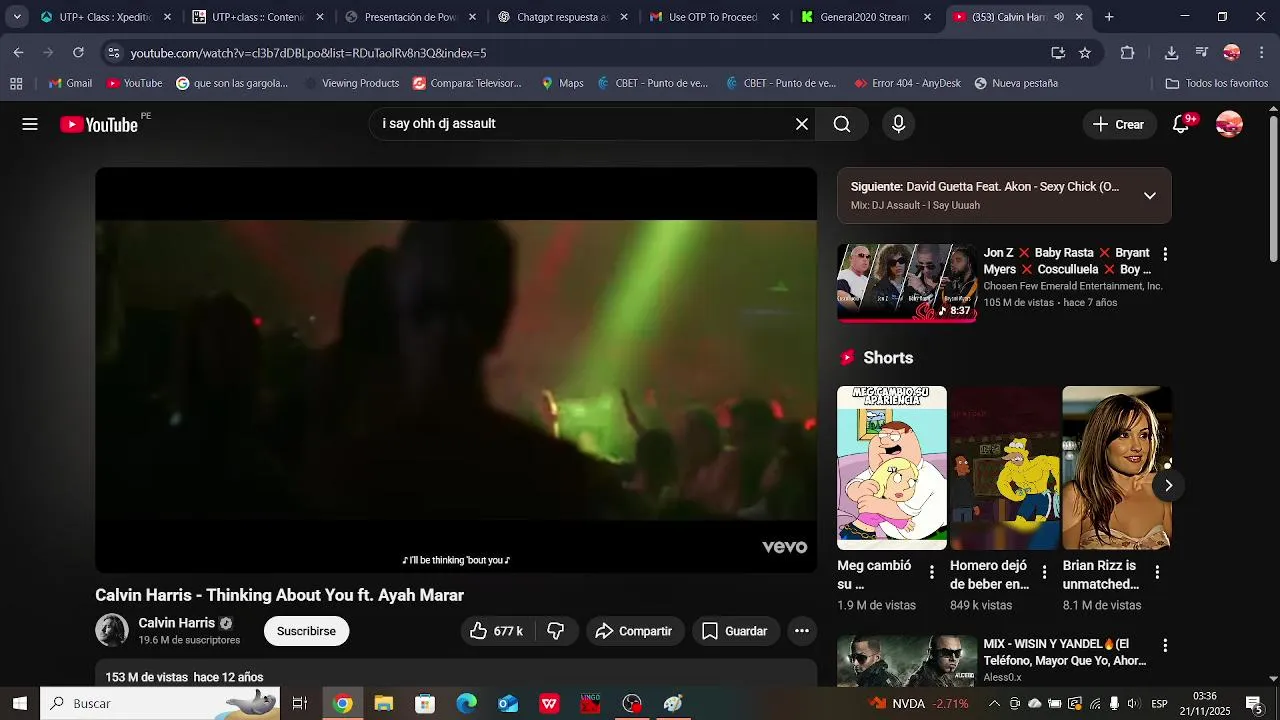Switch to Use OTP To Proceed tab
Viewport: 1280px width, 720px height.
(x=714, y=17)
